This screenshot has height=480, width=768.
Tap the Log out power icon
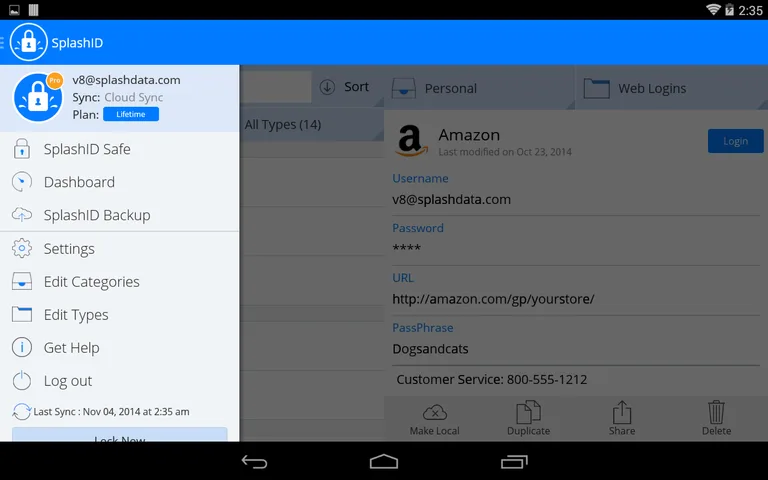point(22,381)
